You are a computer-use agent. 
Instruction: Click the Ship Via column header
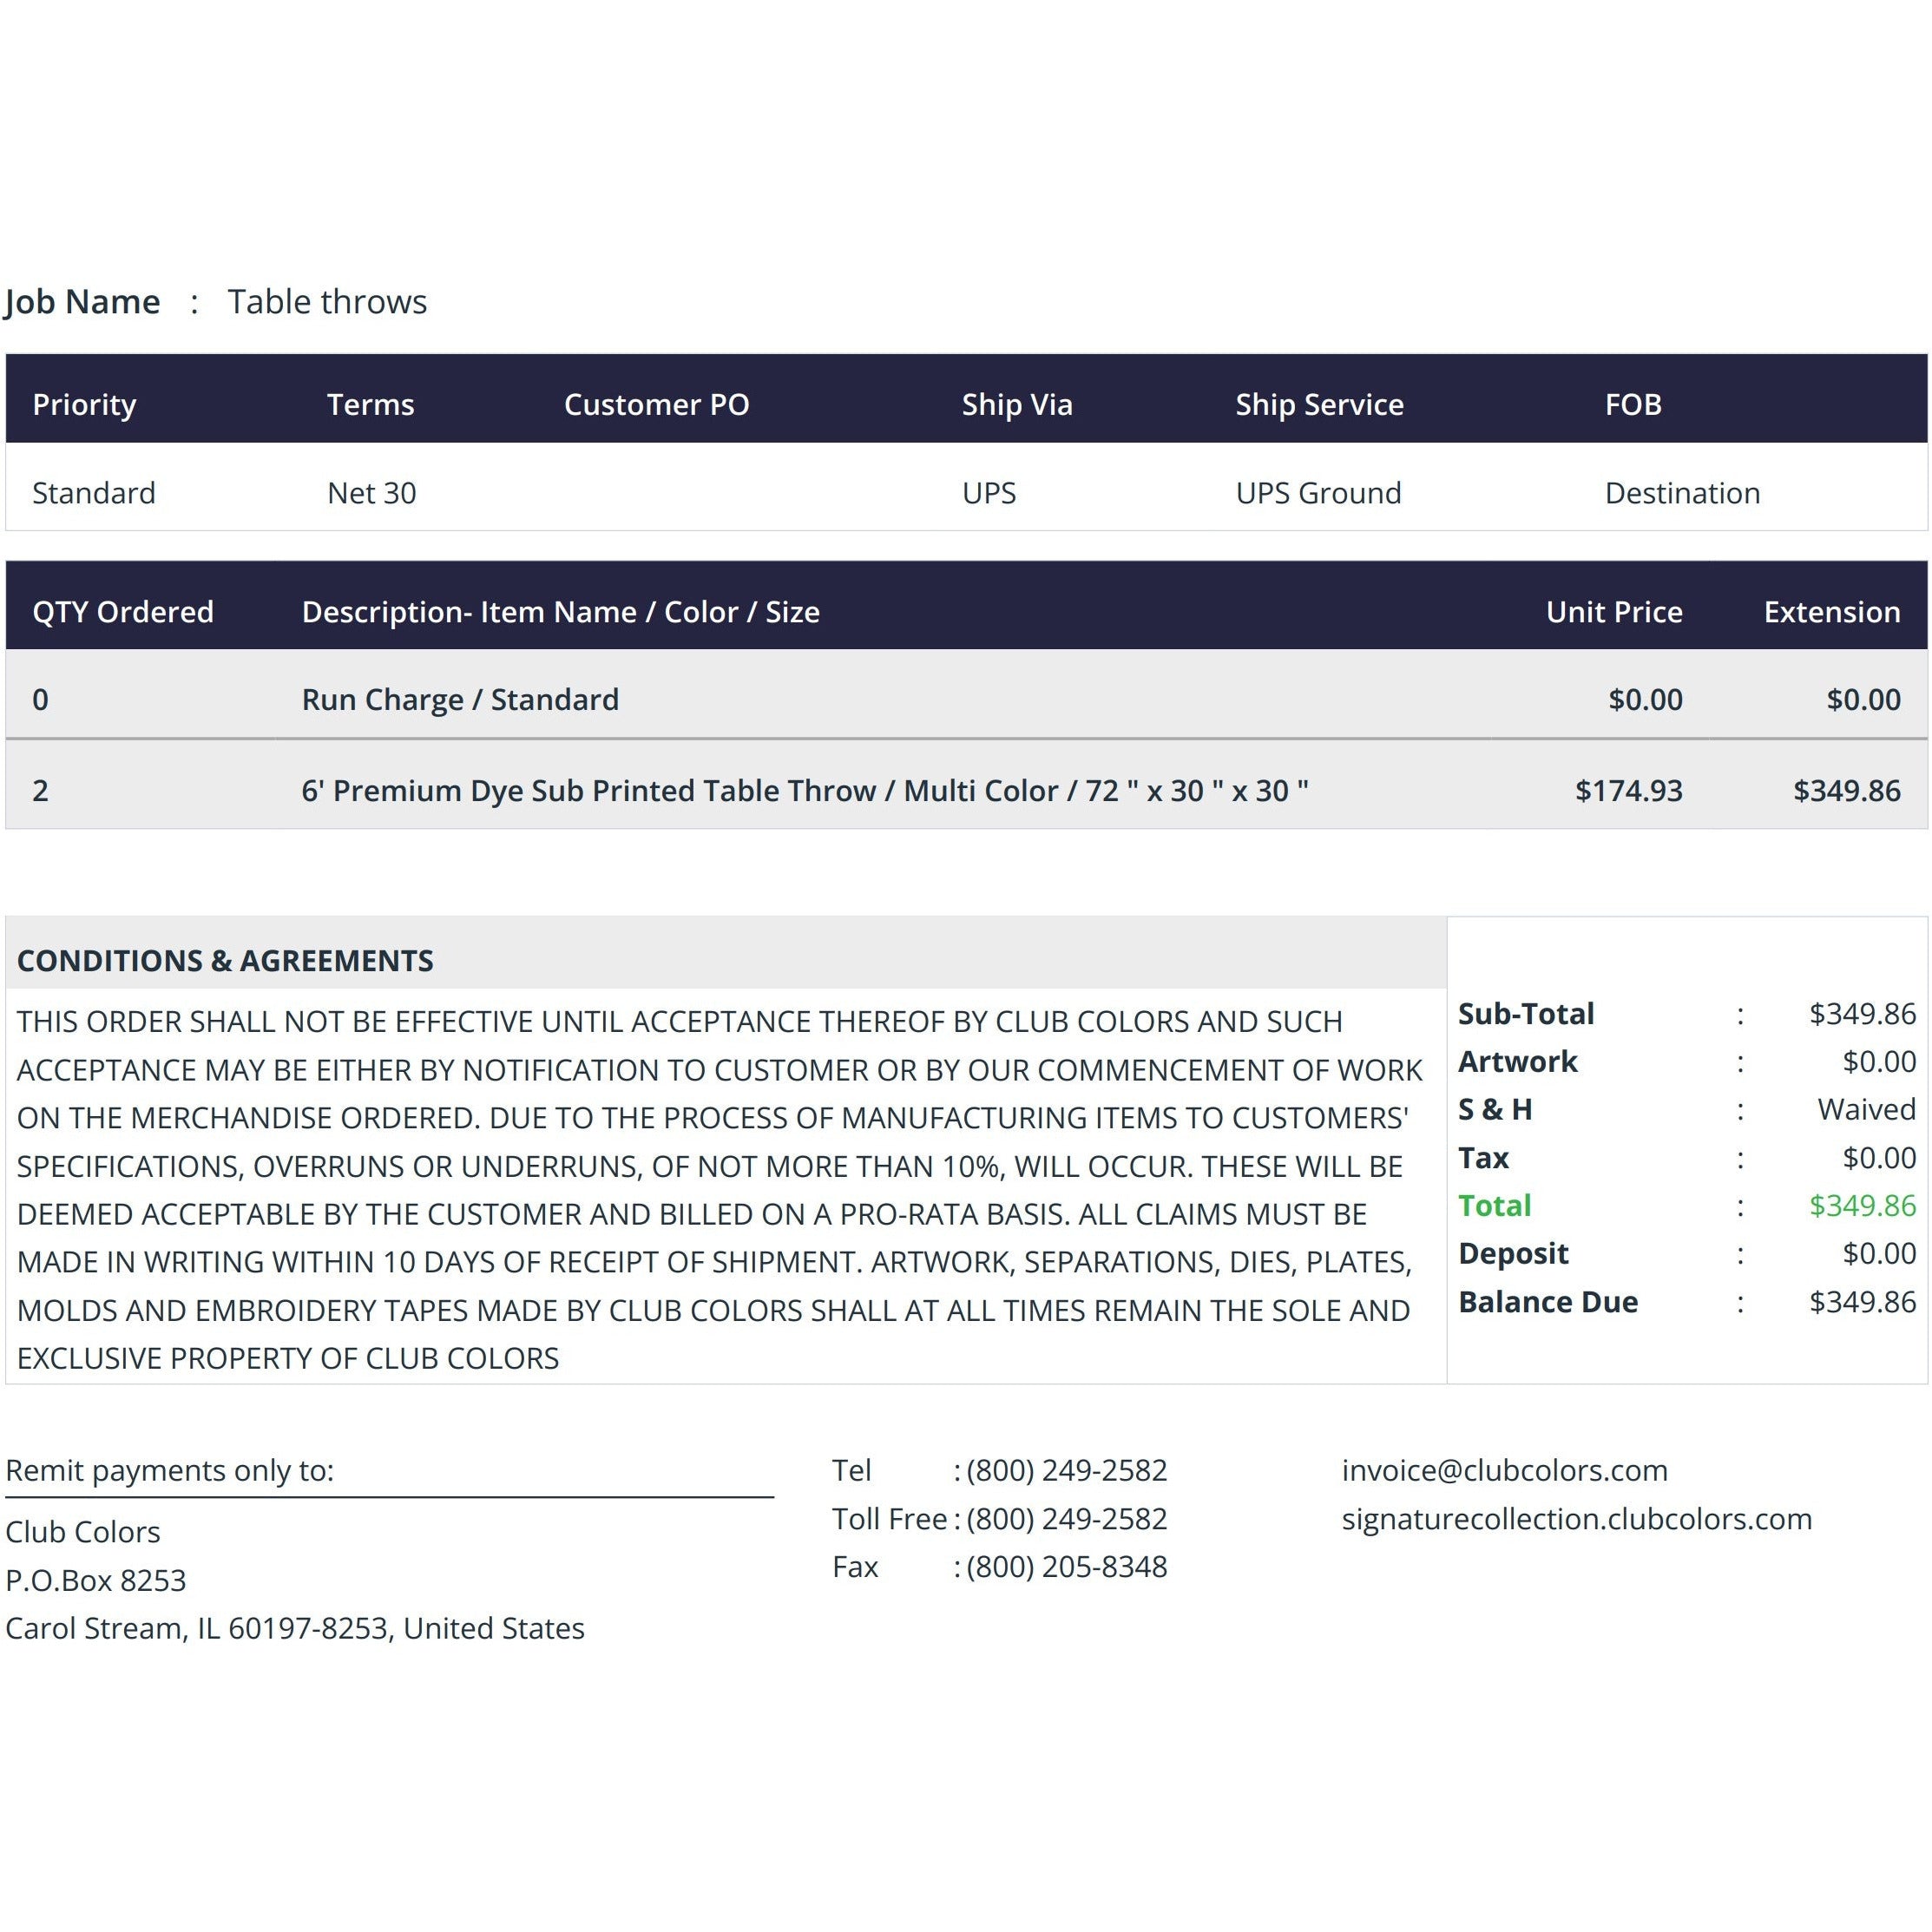[x=1017, y=404]
